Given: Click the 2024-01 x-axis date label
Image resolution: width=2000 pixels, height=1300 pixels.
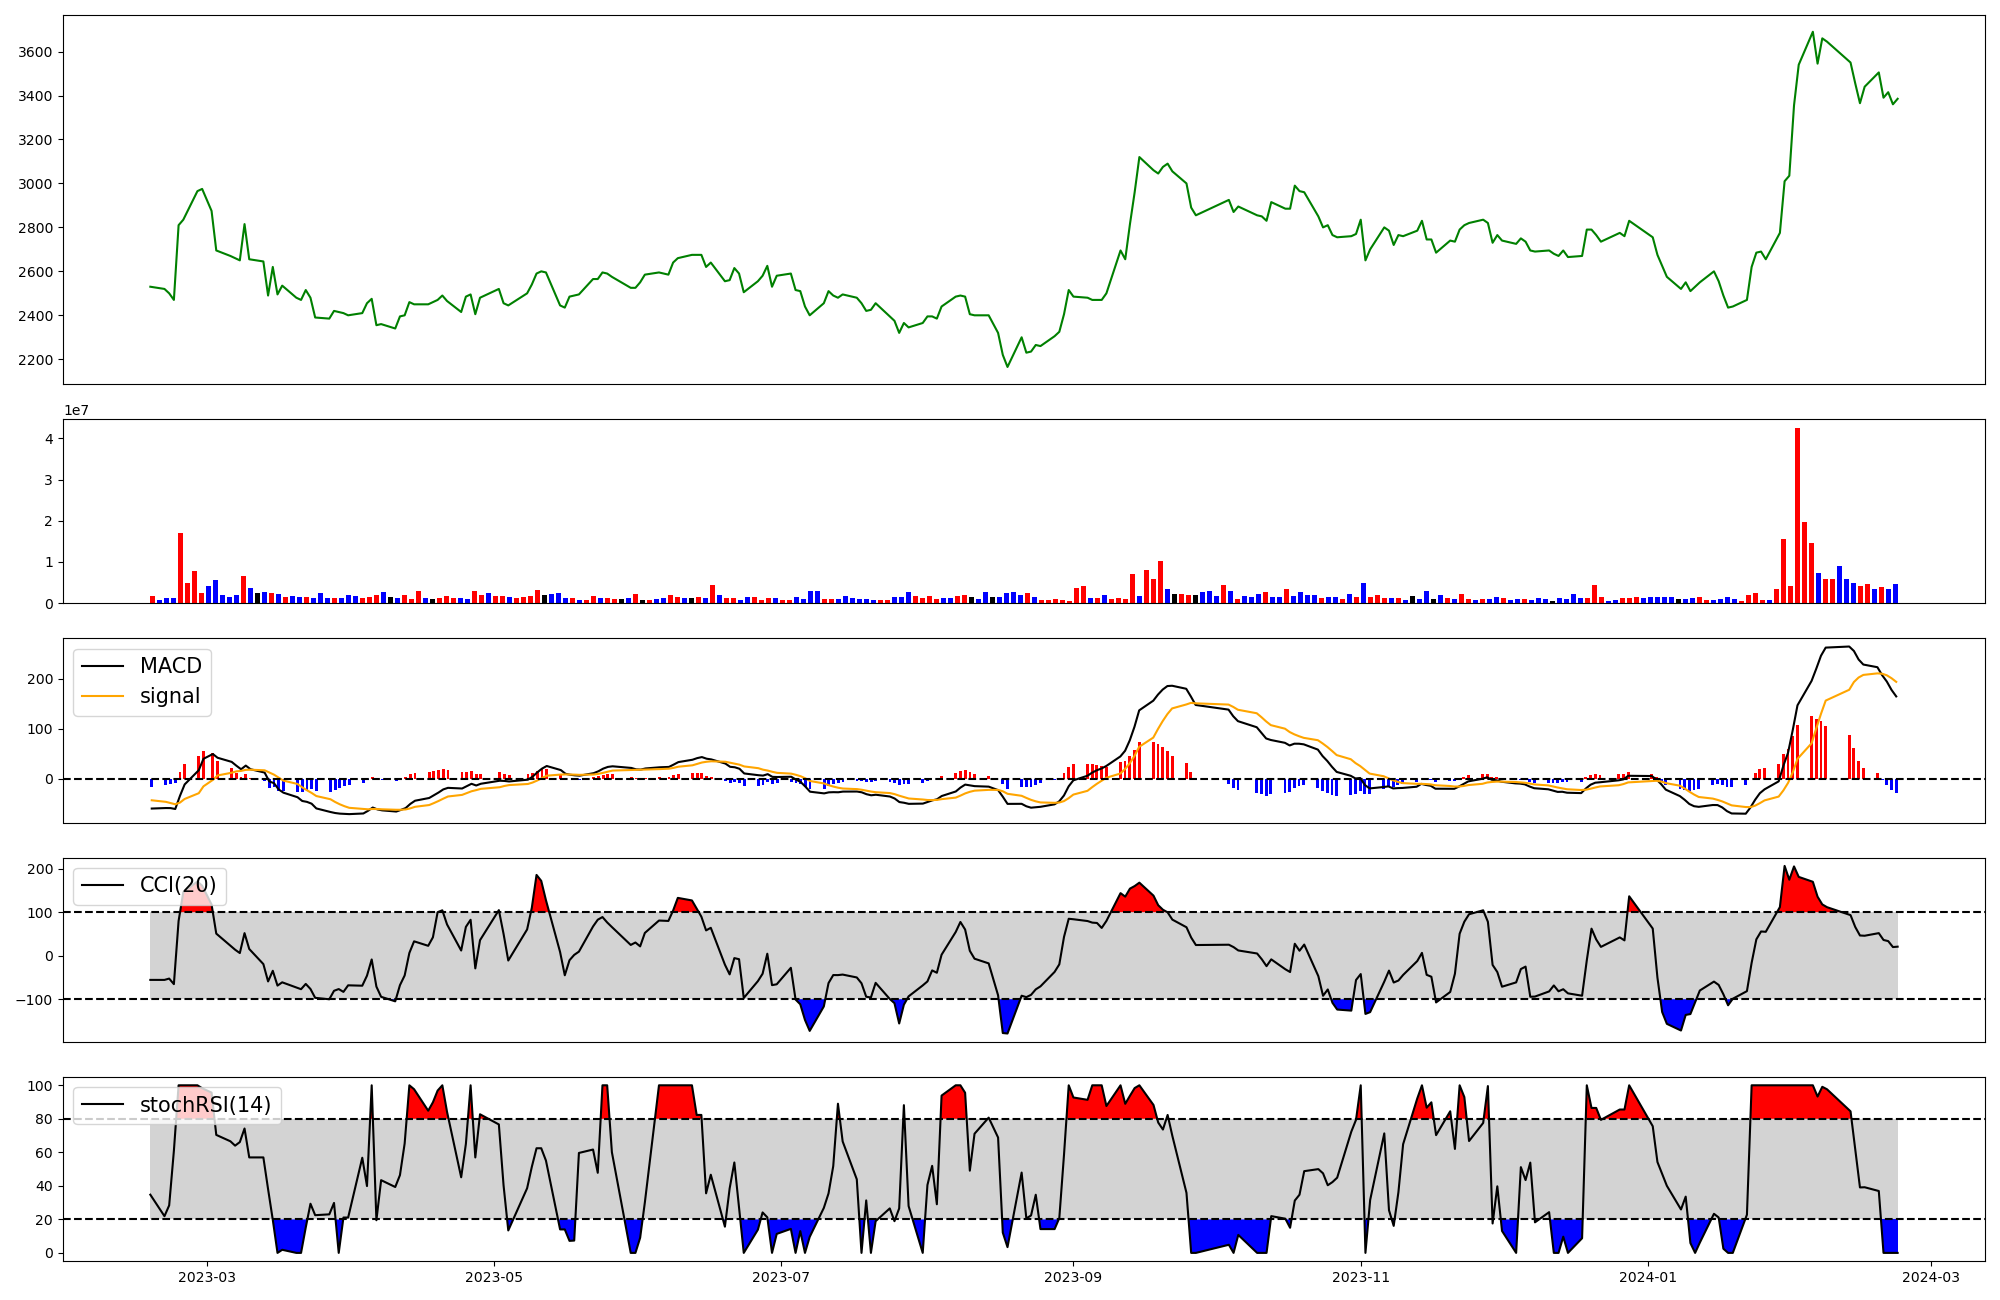Looking at the screenshot, I should 1647,1277.
